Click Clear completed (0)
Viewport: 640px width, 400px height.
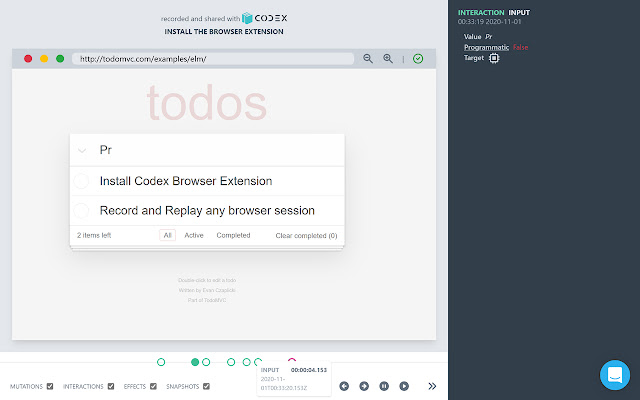tap(306, 236)
